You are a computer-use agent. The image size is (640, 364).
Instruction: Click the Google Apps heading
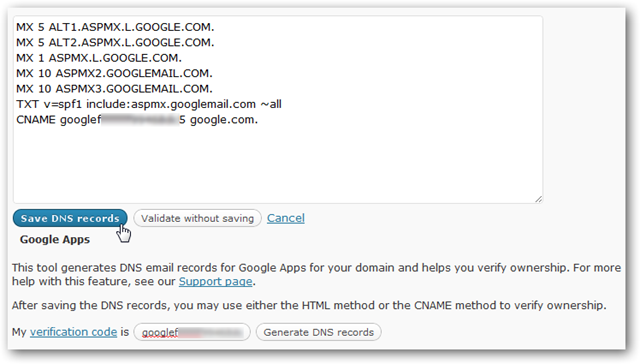pos(55,240)
